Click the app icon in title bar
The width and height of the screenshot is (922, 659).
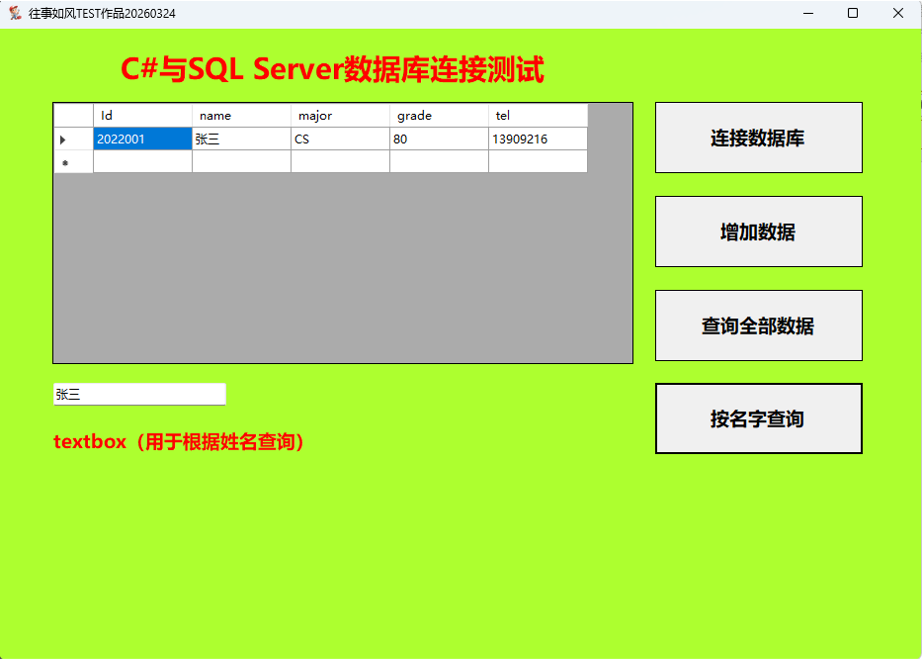coord(15,13)
